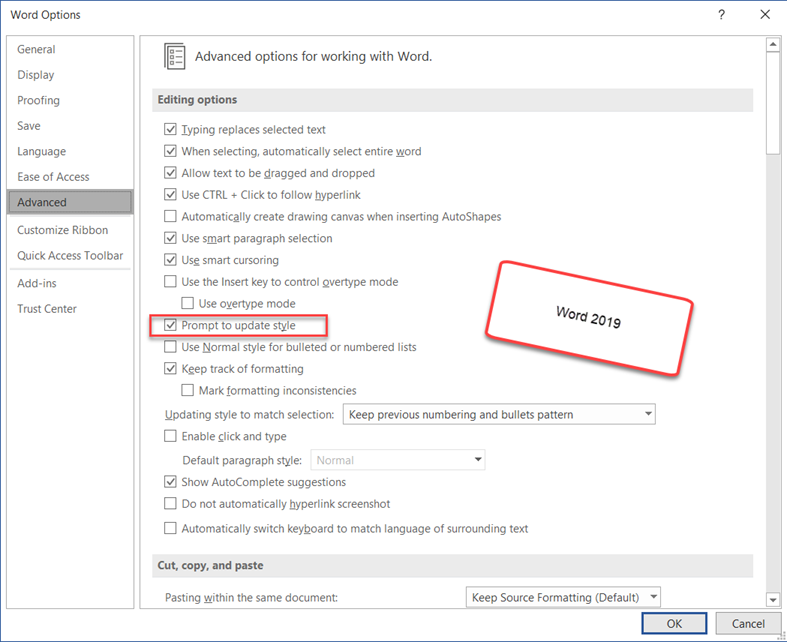The height and width of the screenshot is (642, 787).
Task: Toggle Use smart cursoring
Action: pyautogui.click(x=171, y=260)
